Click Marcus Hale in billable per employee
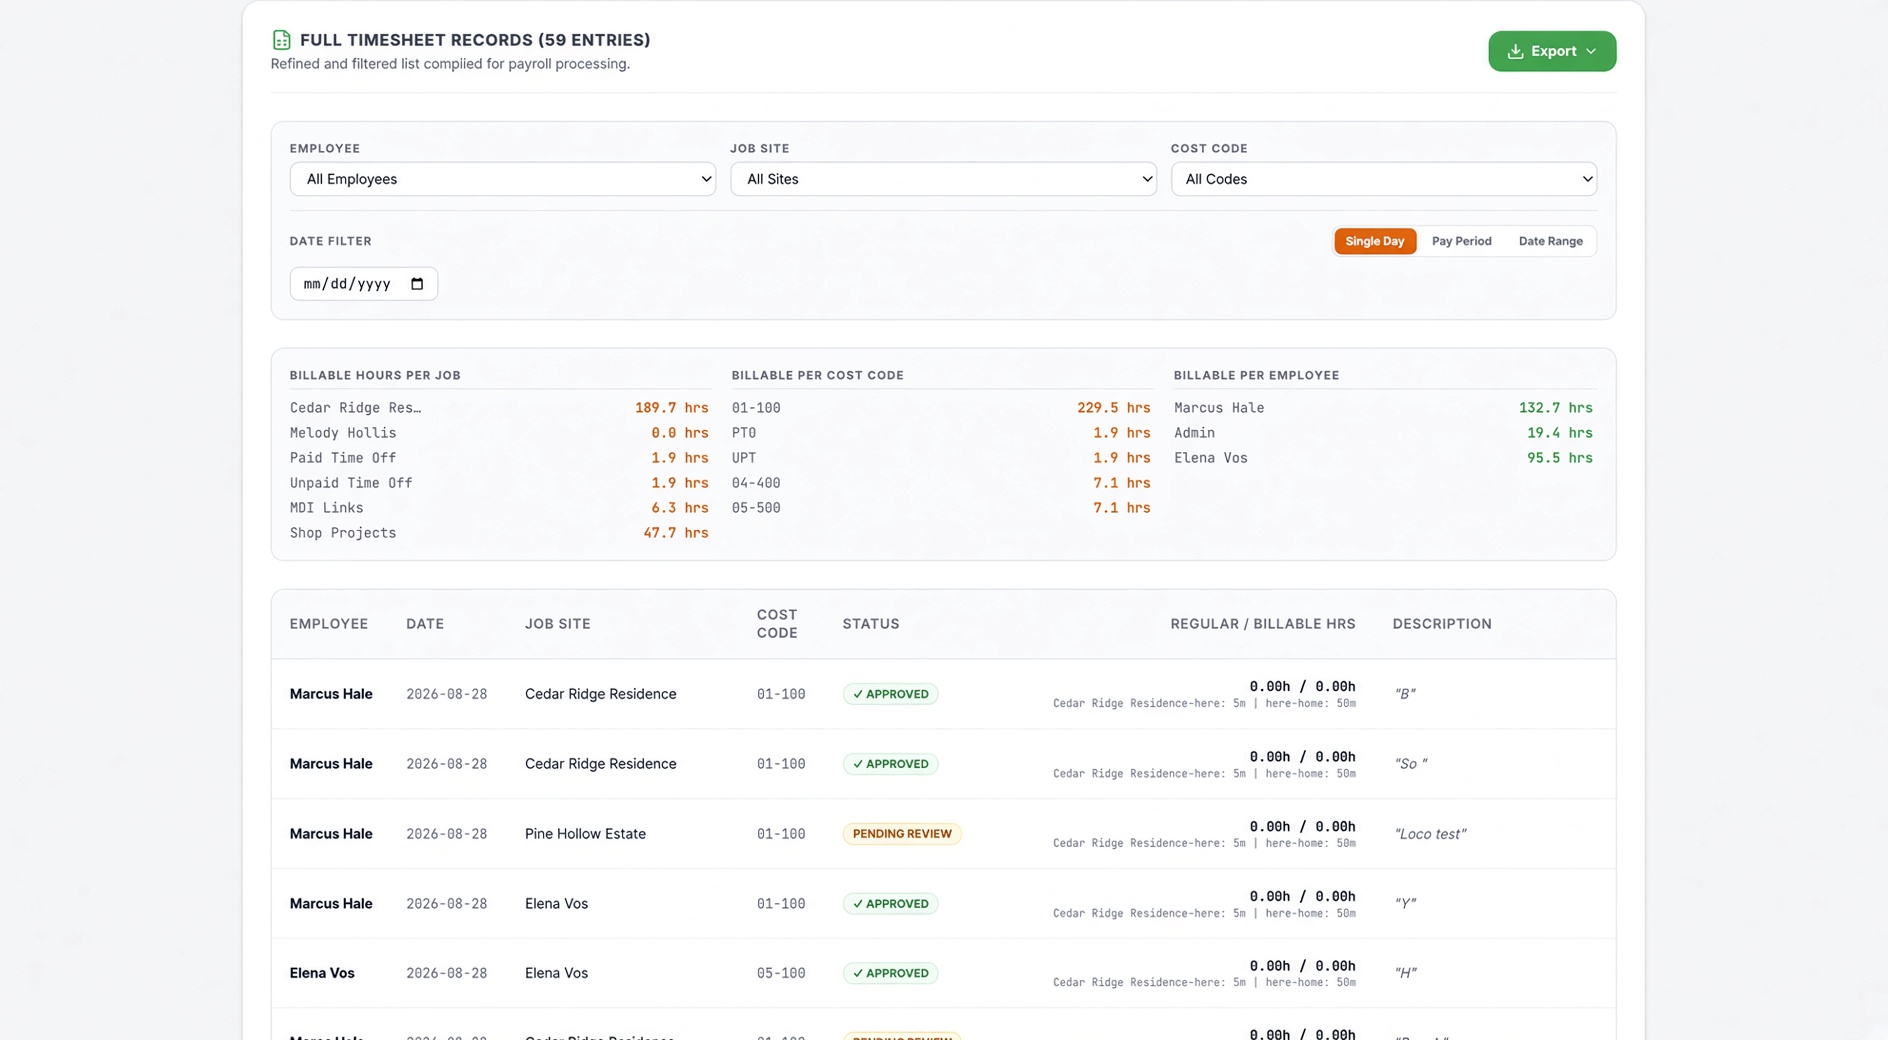The image size is (1888, 1040). point(1219,408)
